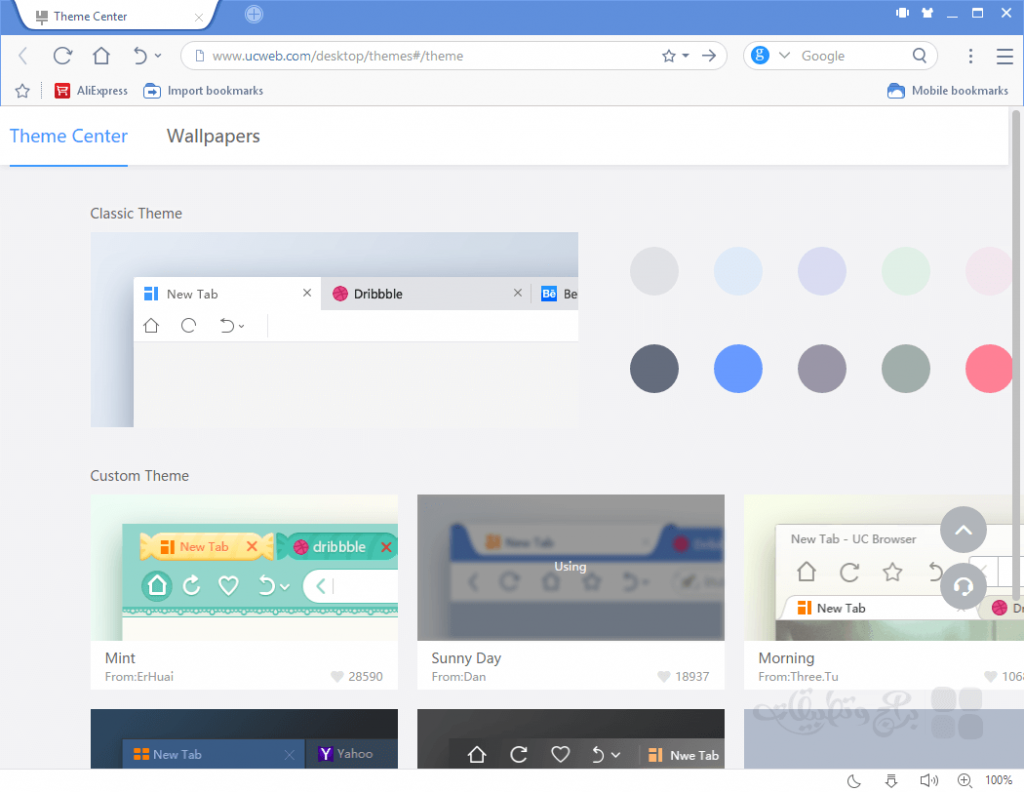
Task: Reload the page with the refresh icon
Action: pyautogui.click(x=62, y=56)
